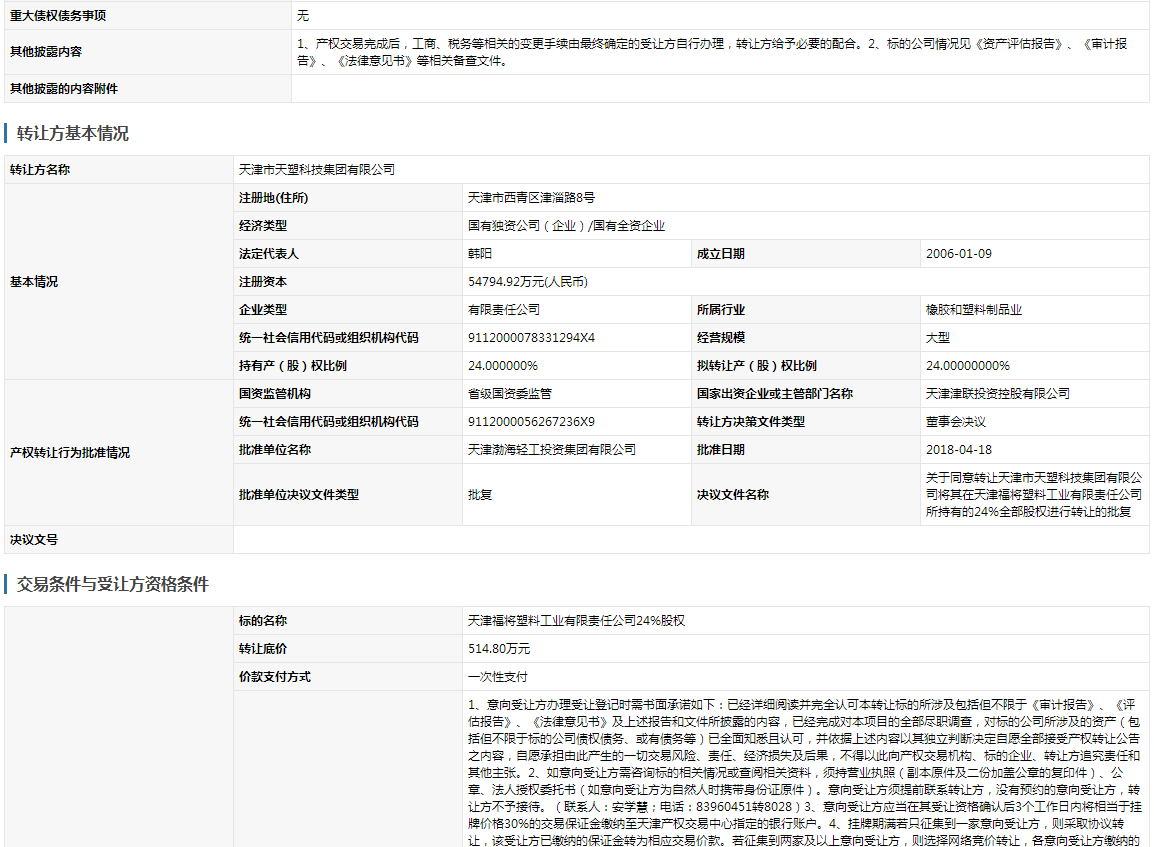Image resolution: width=1154 pixels, height=847 pixels.
Task: Click the 产权转让行为批准情况 group label
Action: click(x=70, y=453)
